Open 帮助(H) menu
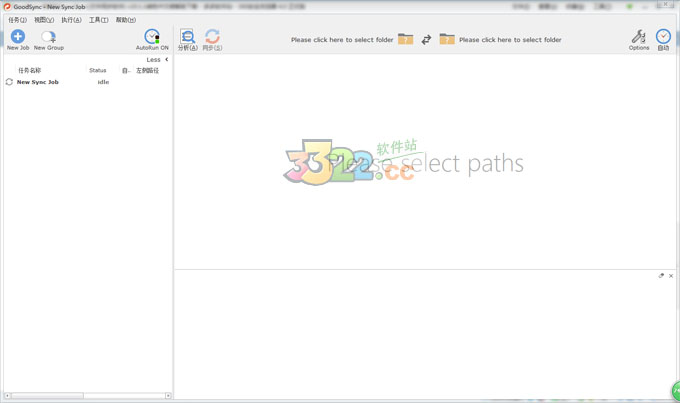The height and width of the screenshot is (403, 680). 126,20
